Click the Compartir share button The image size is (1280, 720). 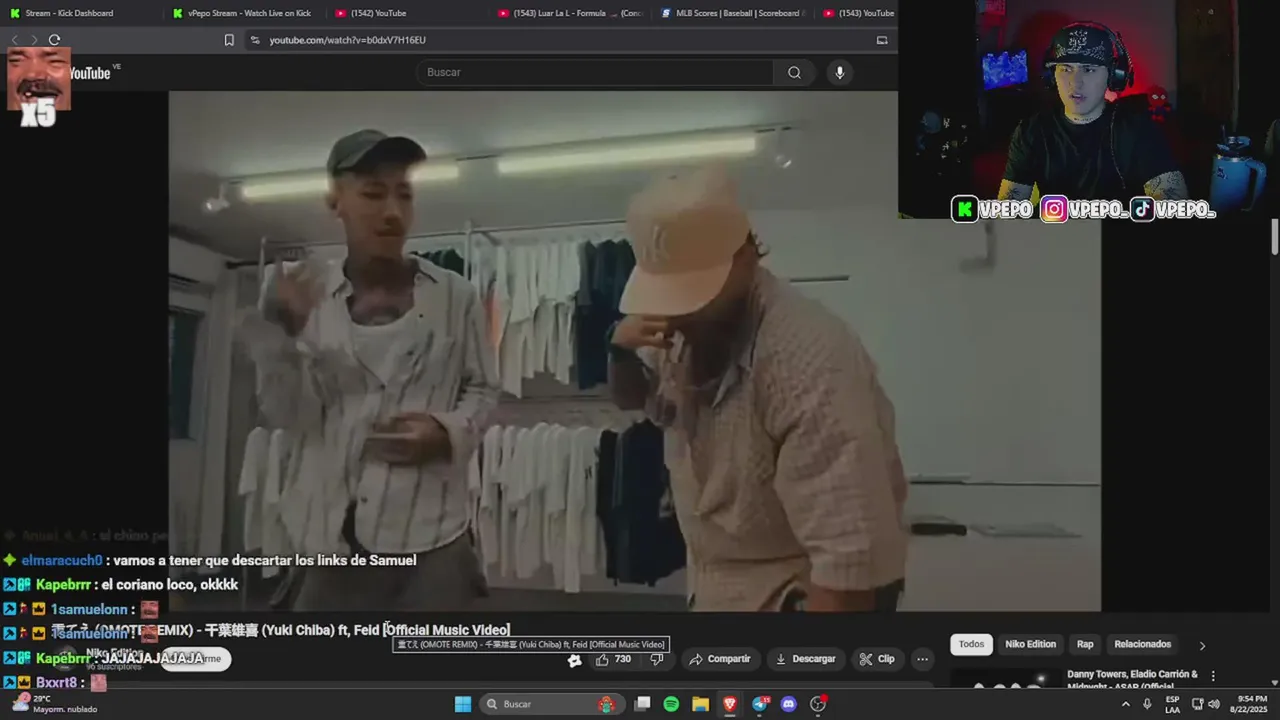[719, 659]
